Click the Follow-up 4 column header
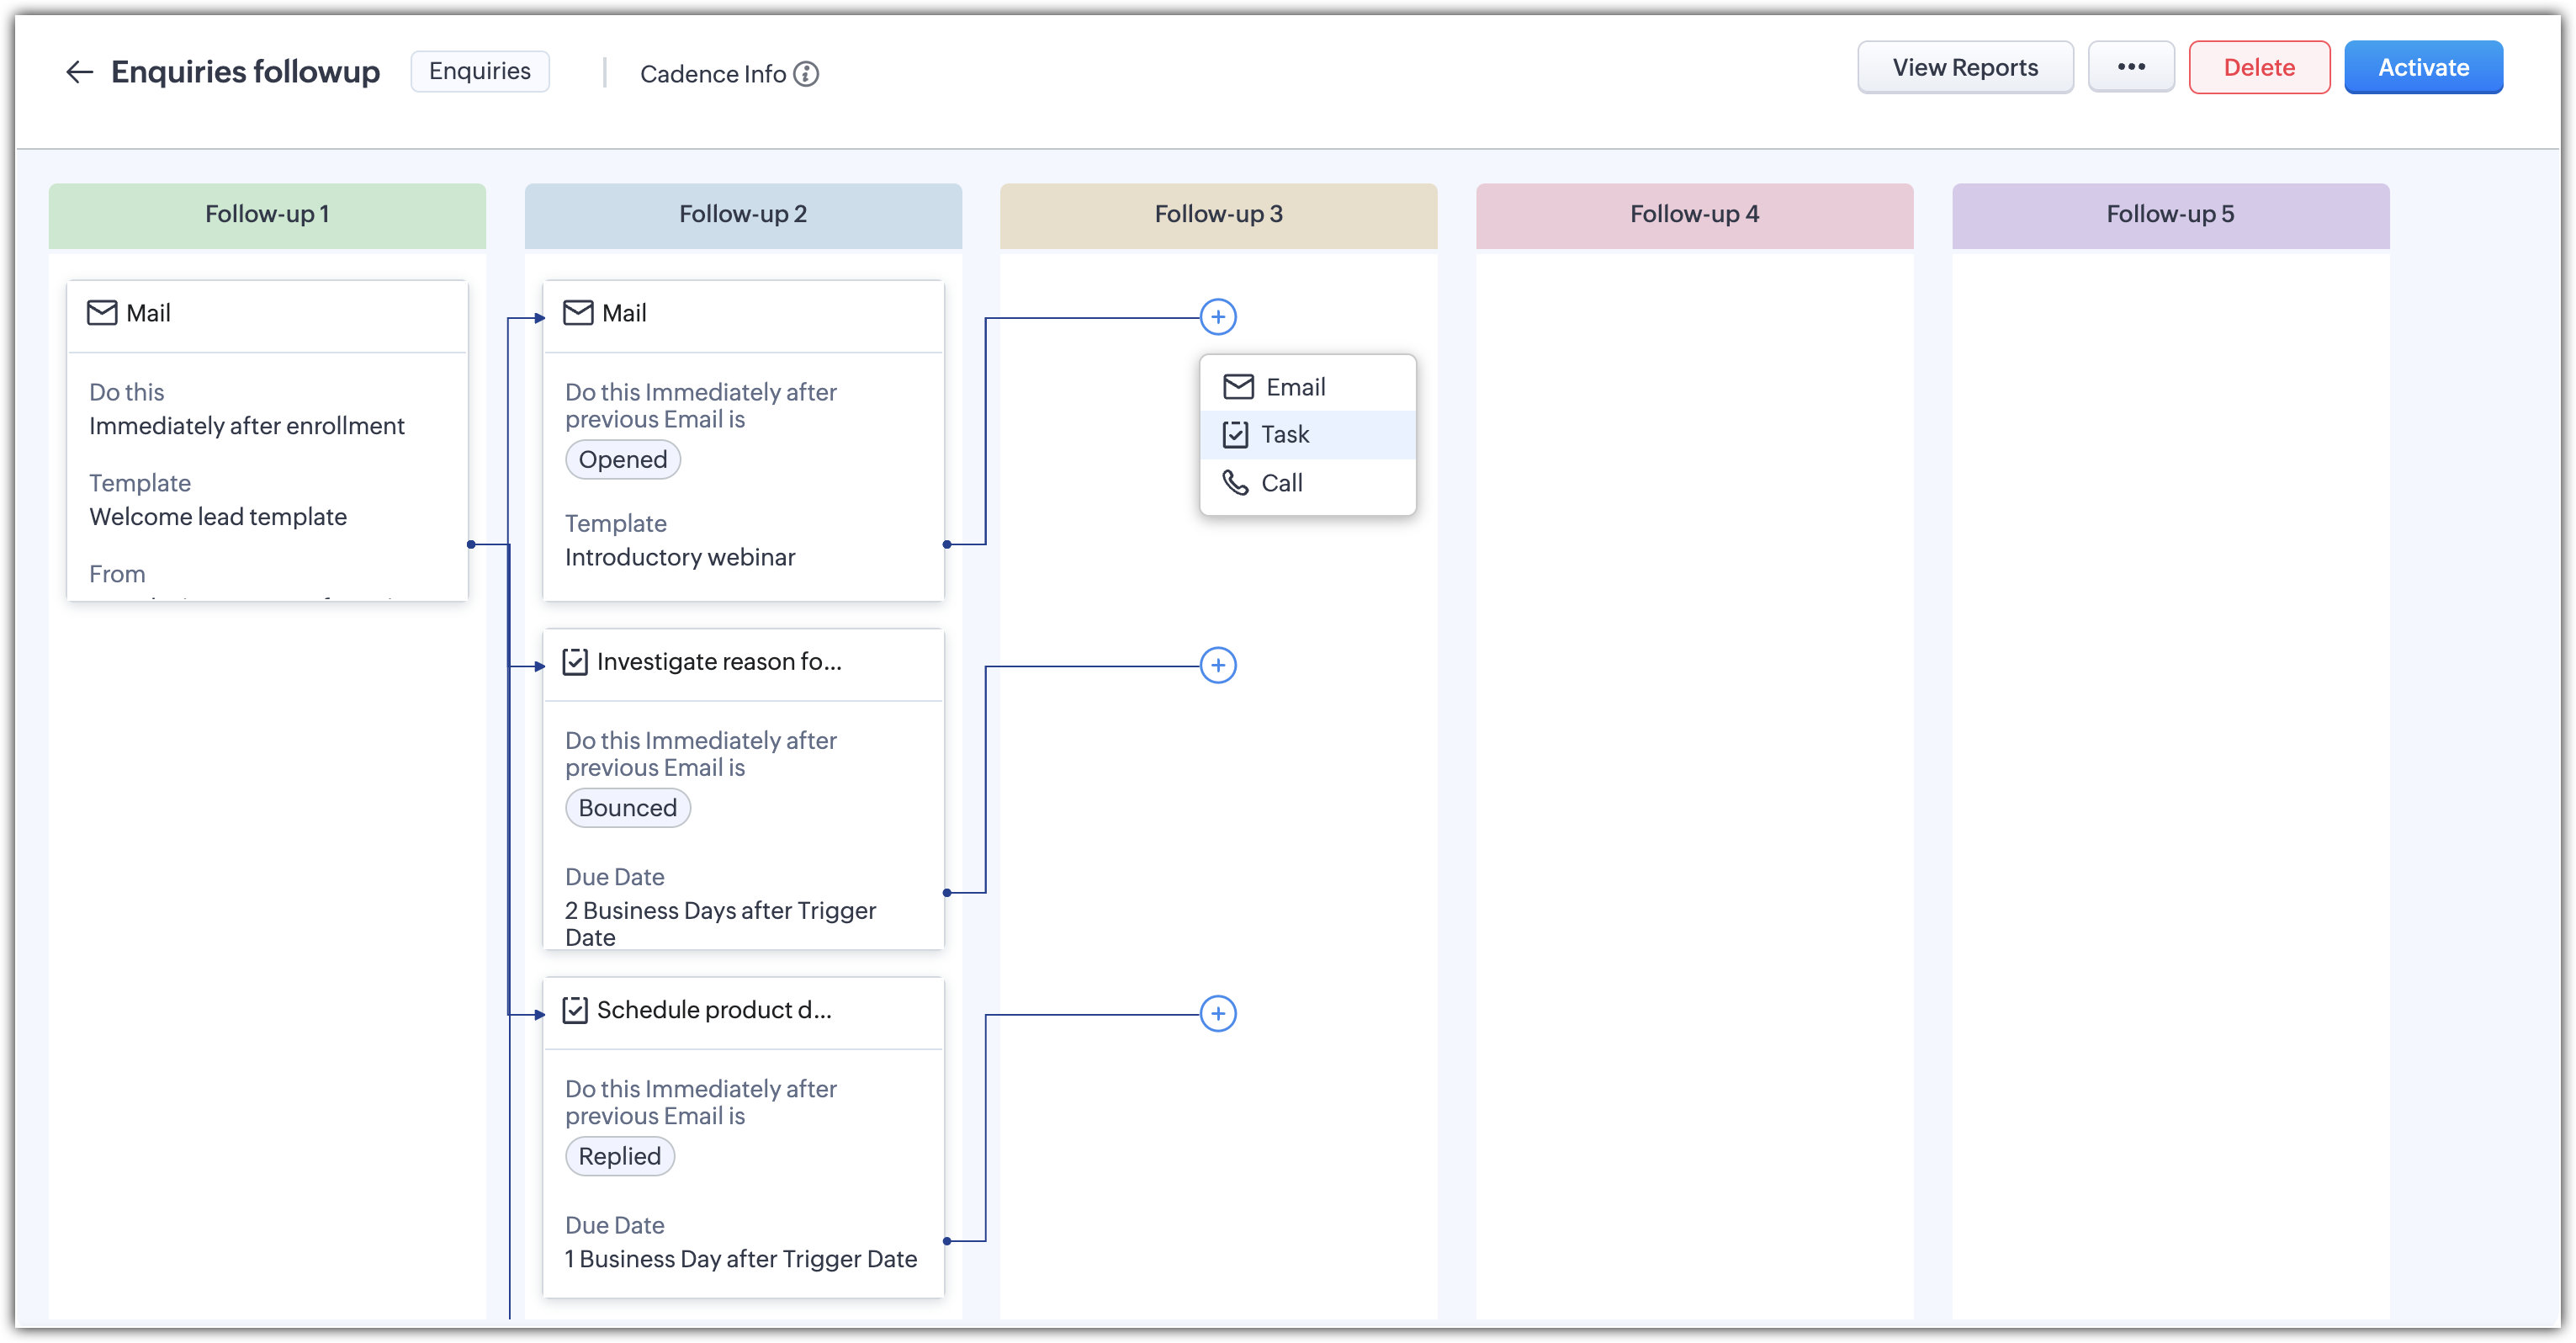Screen dimensions: 2576x1343 coord(1694,214)
